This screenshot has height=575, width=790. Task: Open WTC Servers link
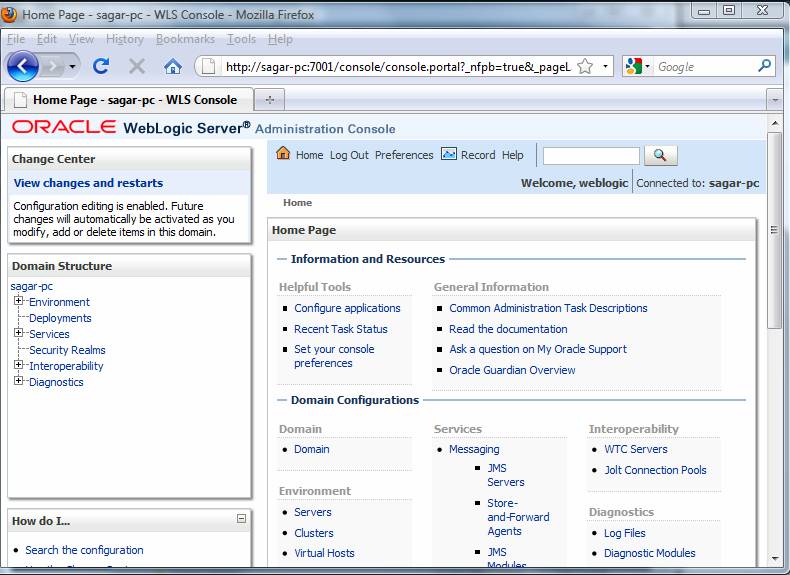(636, 449)
